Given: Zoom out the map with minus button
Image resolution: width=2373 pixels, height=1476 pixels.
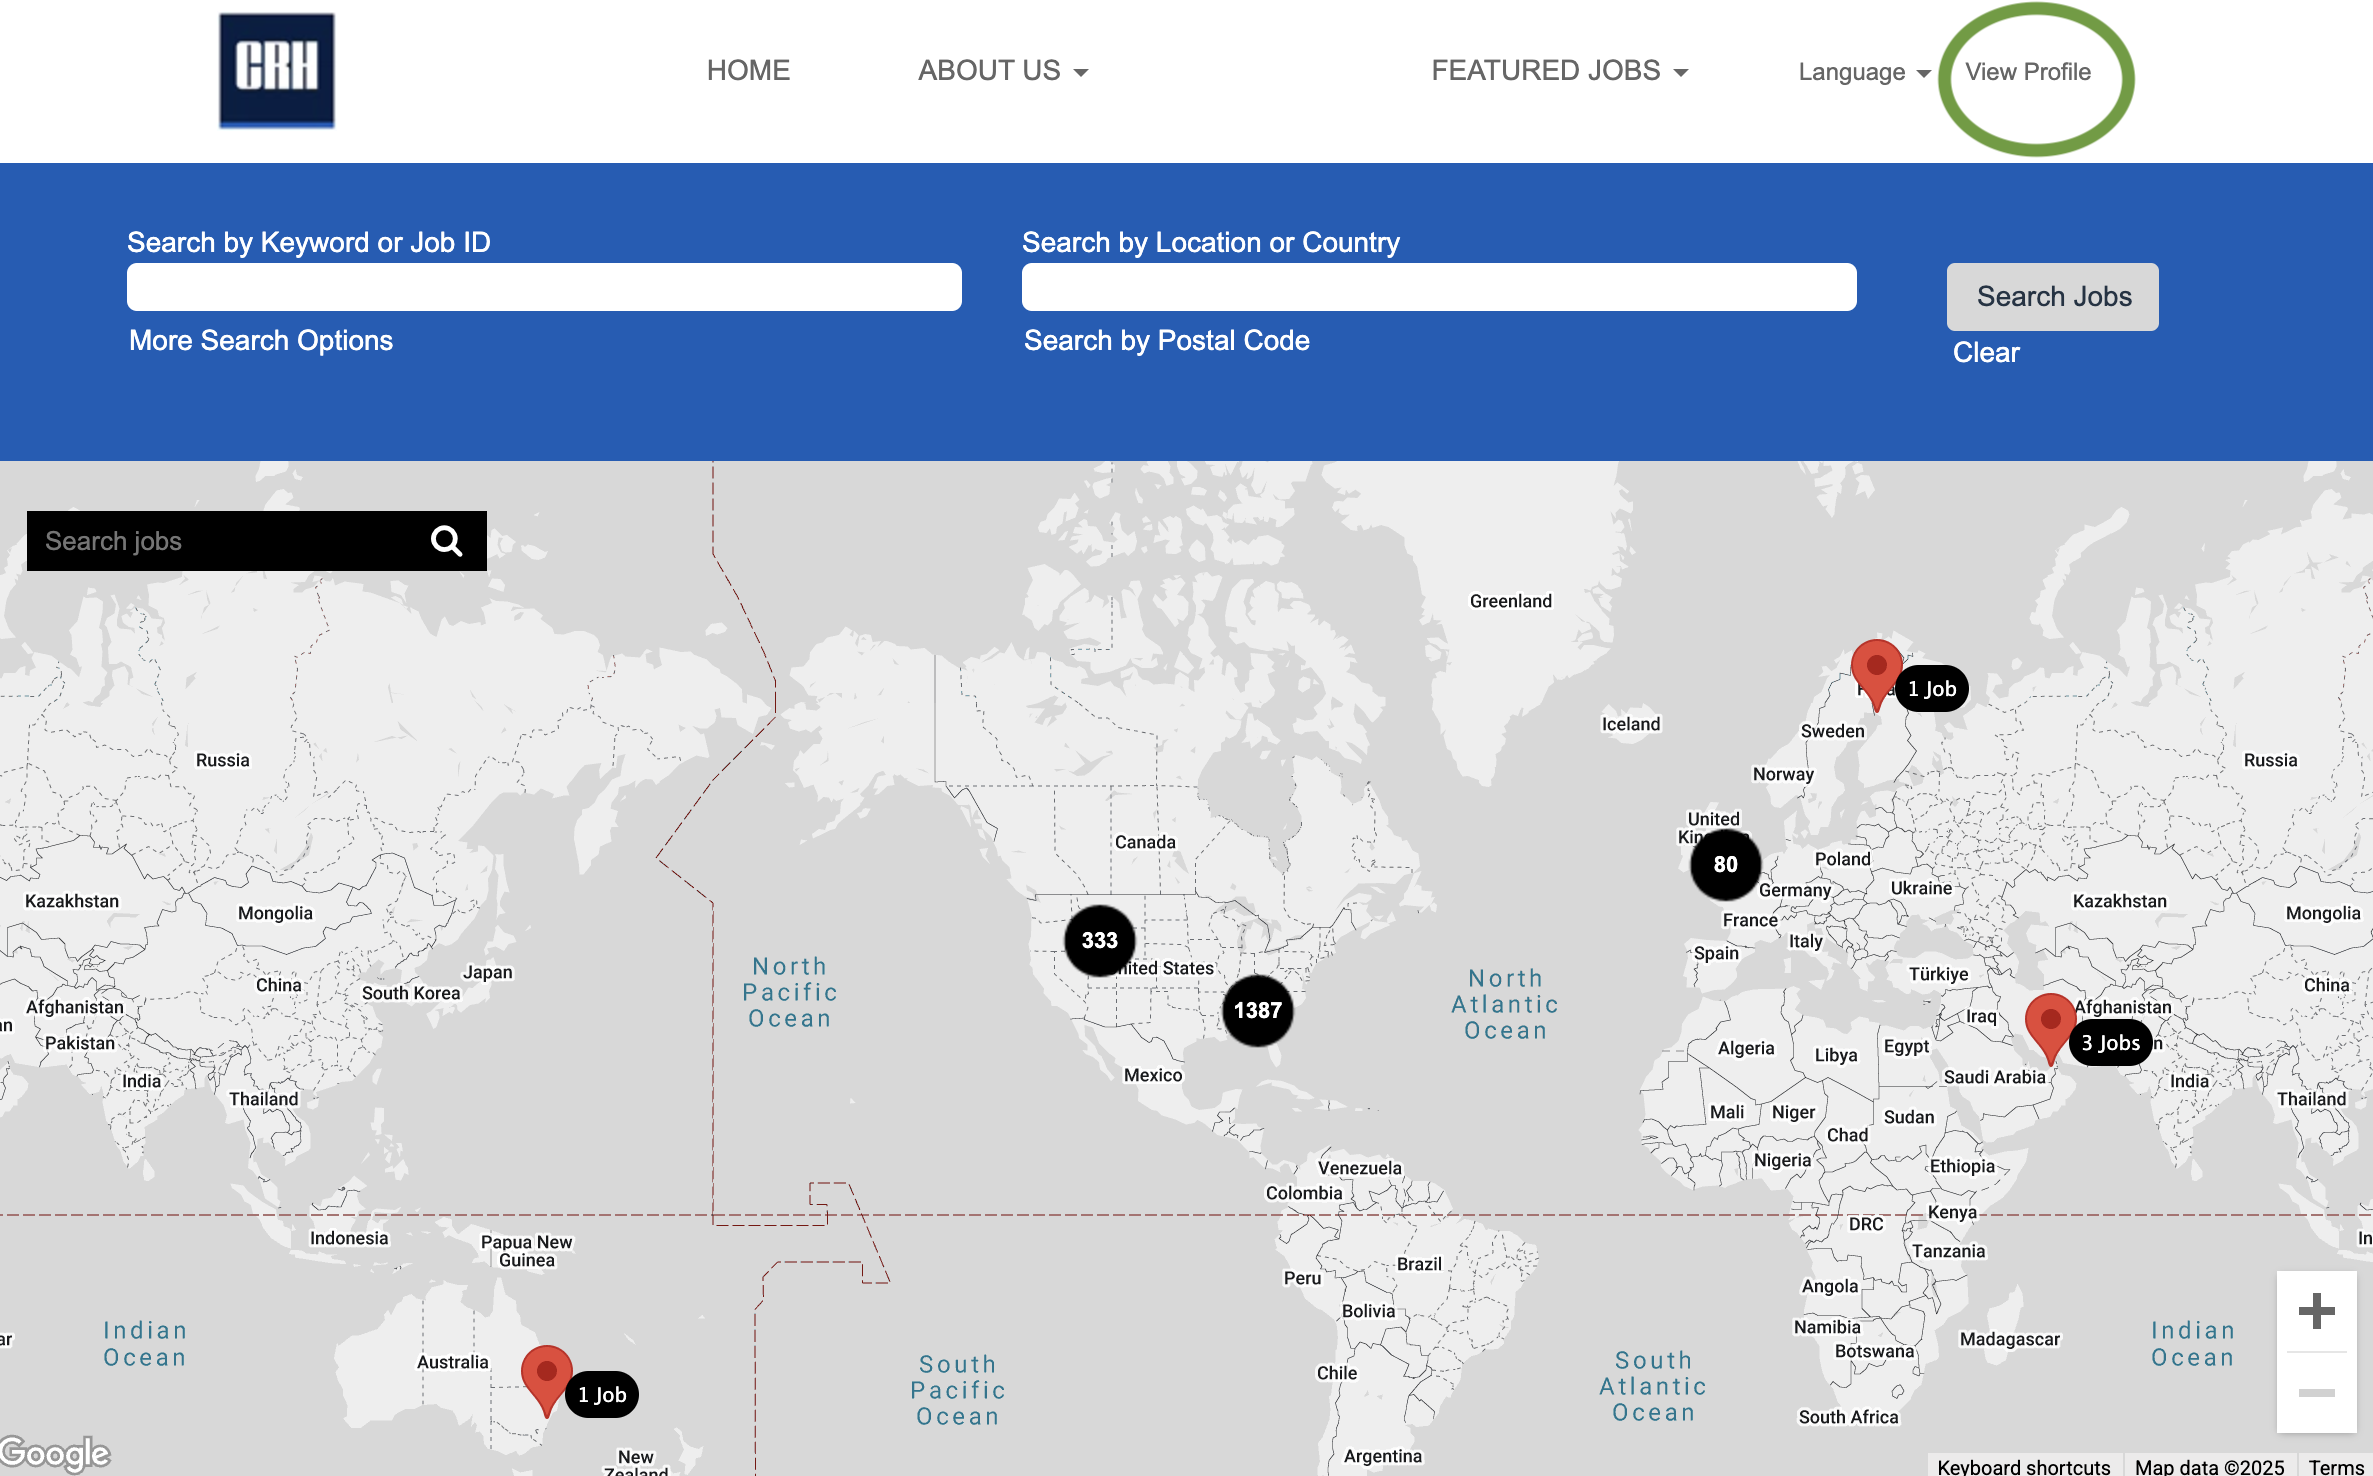Looking at the screenshot, I should (x=2316, y=1393).
